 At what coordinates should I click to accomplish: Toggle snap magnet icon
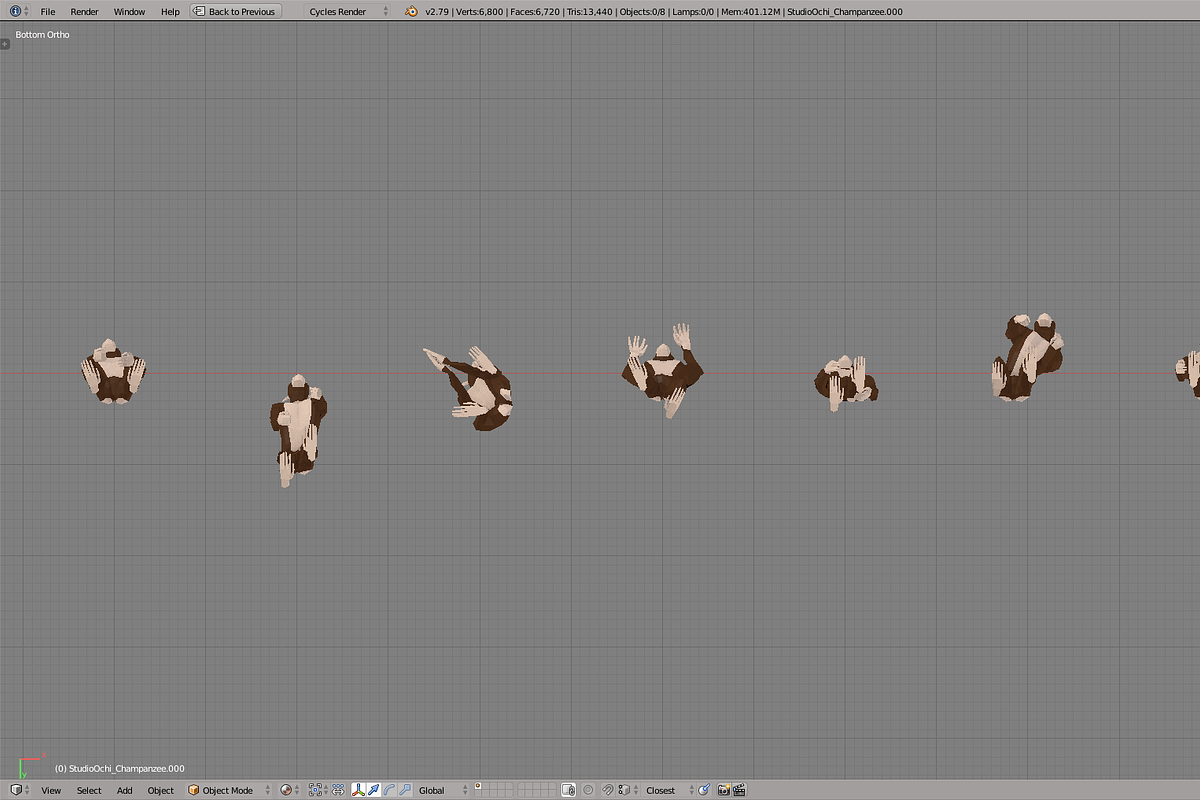pyautogui.click(x=607, y=790)
